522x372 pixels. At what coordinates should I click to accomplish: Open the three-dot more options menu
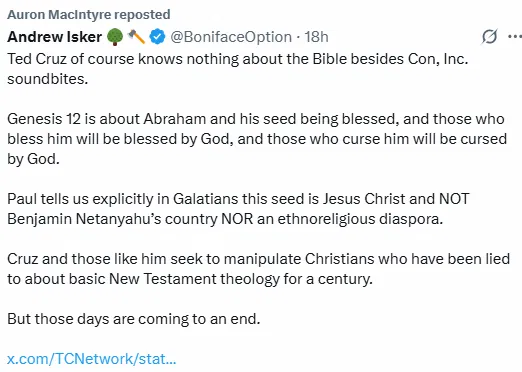(514, 36)
